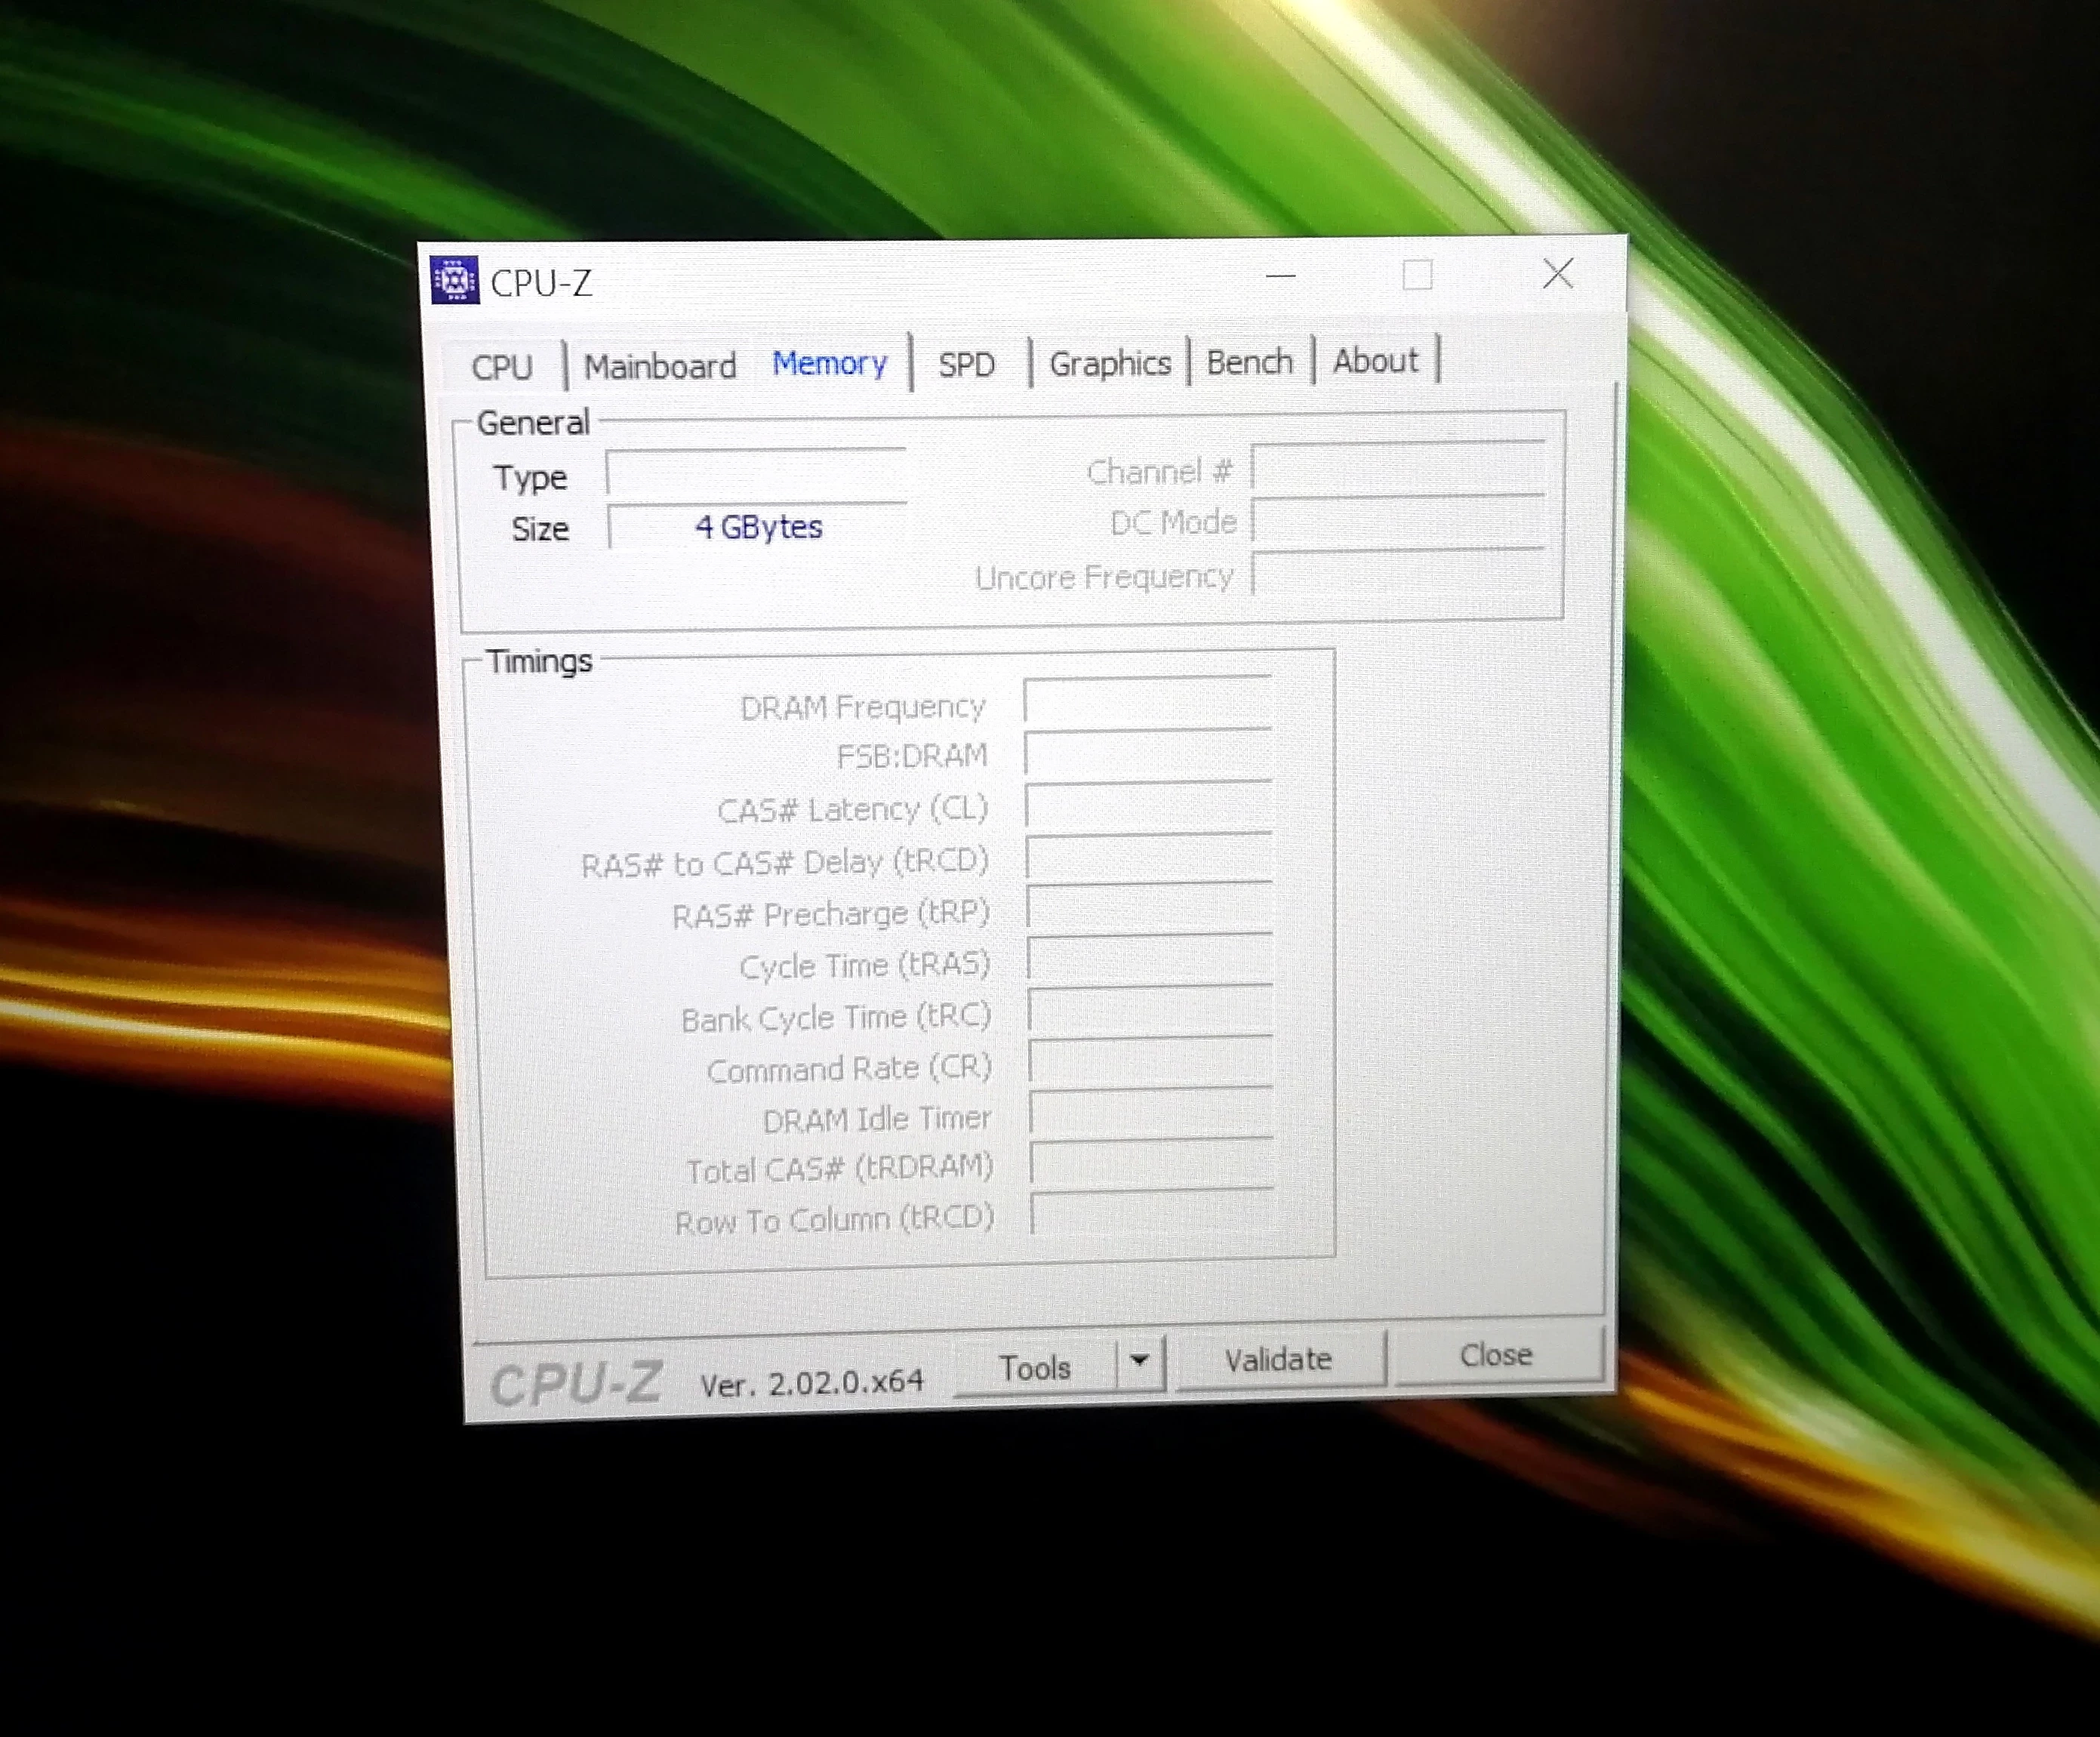Click the Row To Column (tRCD) field
Viewport: 2100px width, 1737px height.
tap(1153, 1214)
